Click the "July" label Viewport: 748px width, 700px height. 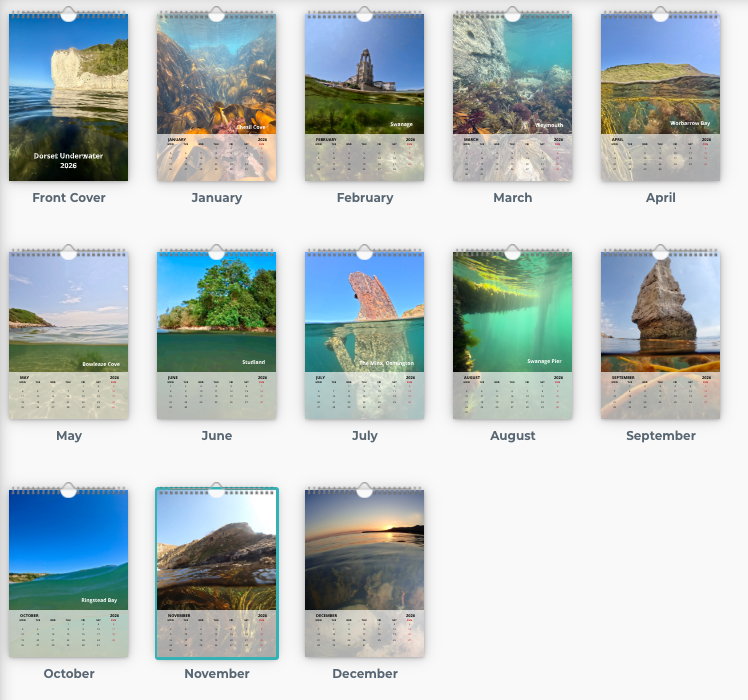click(364, 436)
